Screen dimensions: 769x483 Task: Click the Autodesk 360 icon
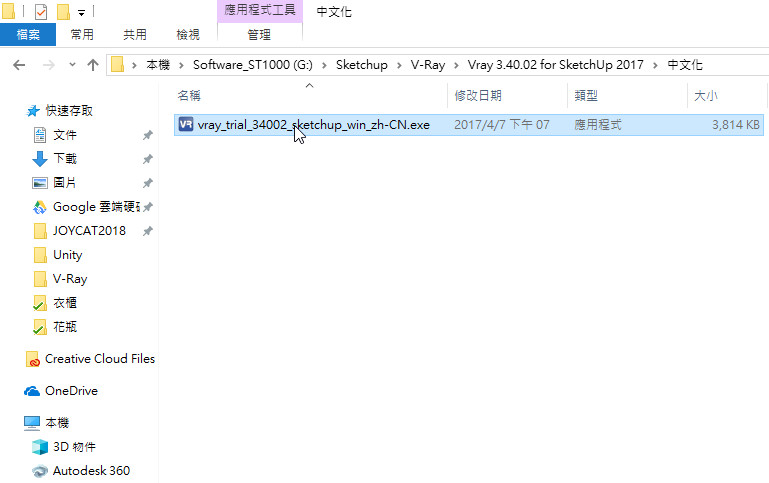tap(40, 471)
